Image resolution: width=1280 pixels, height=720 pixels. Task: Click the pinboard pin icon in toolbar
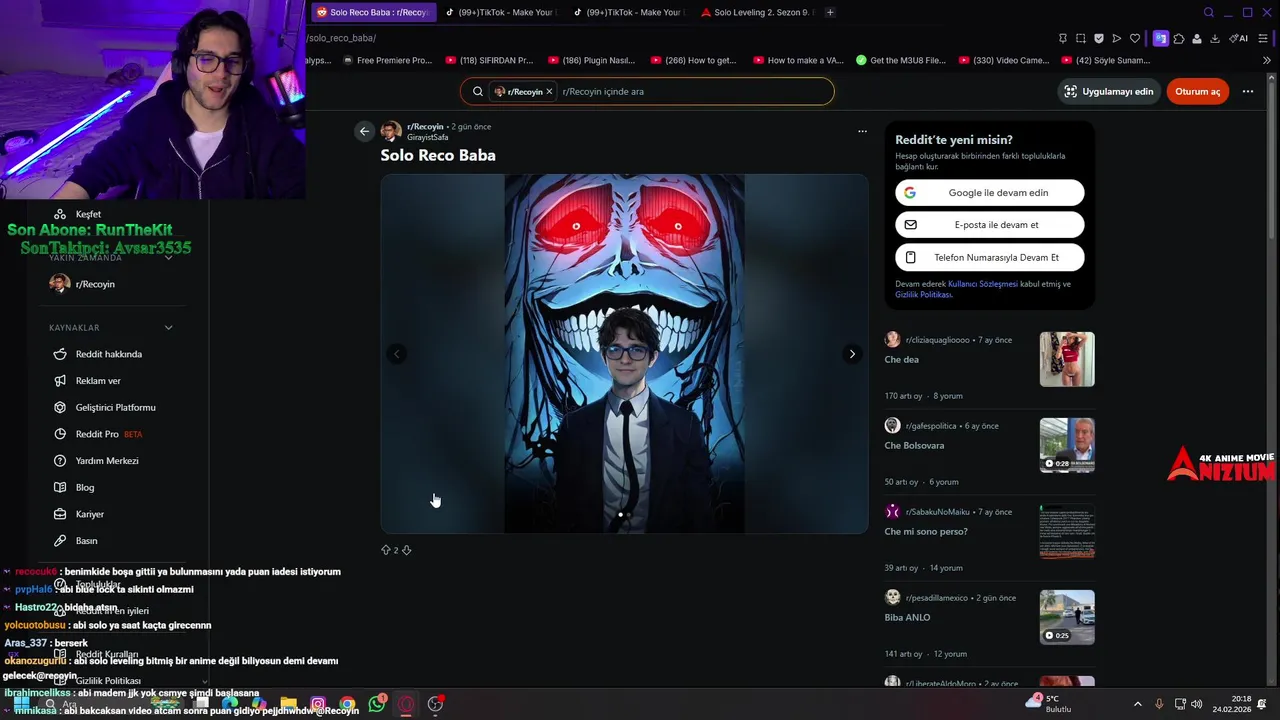tap(1062, 38)
